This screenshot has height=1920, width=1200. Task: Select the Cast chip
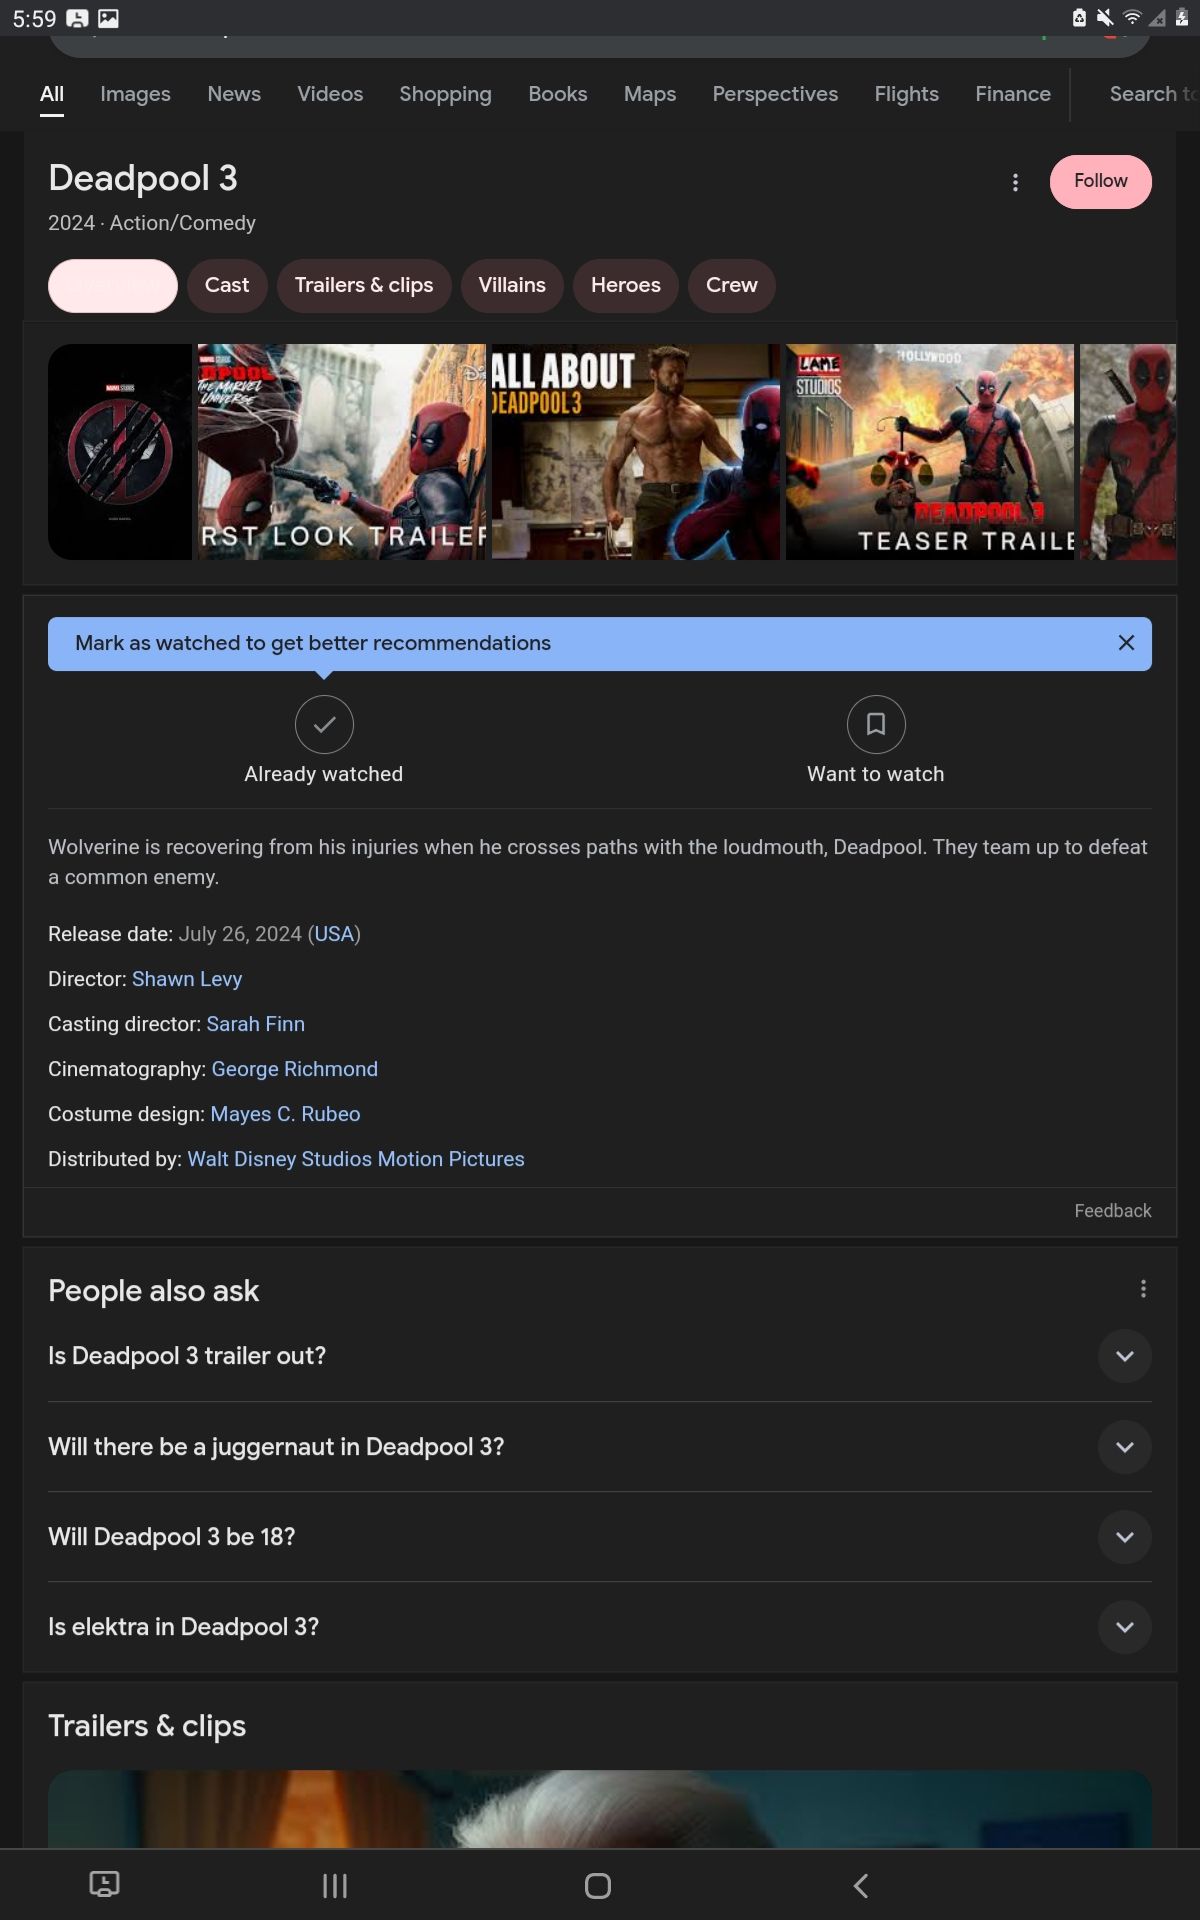(x=227, y=286)
